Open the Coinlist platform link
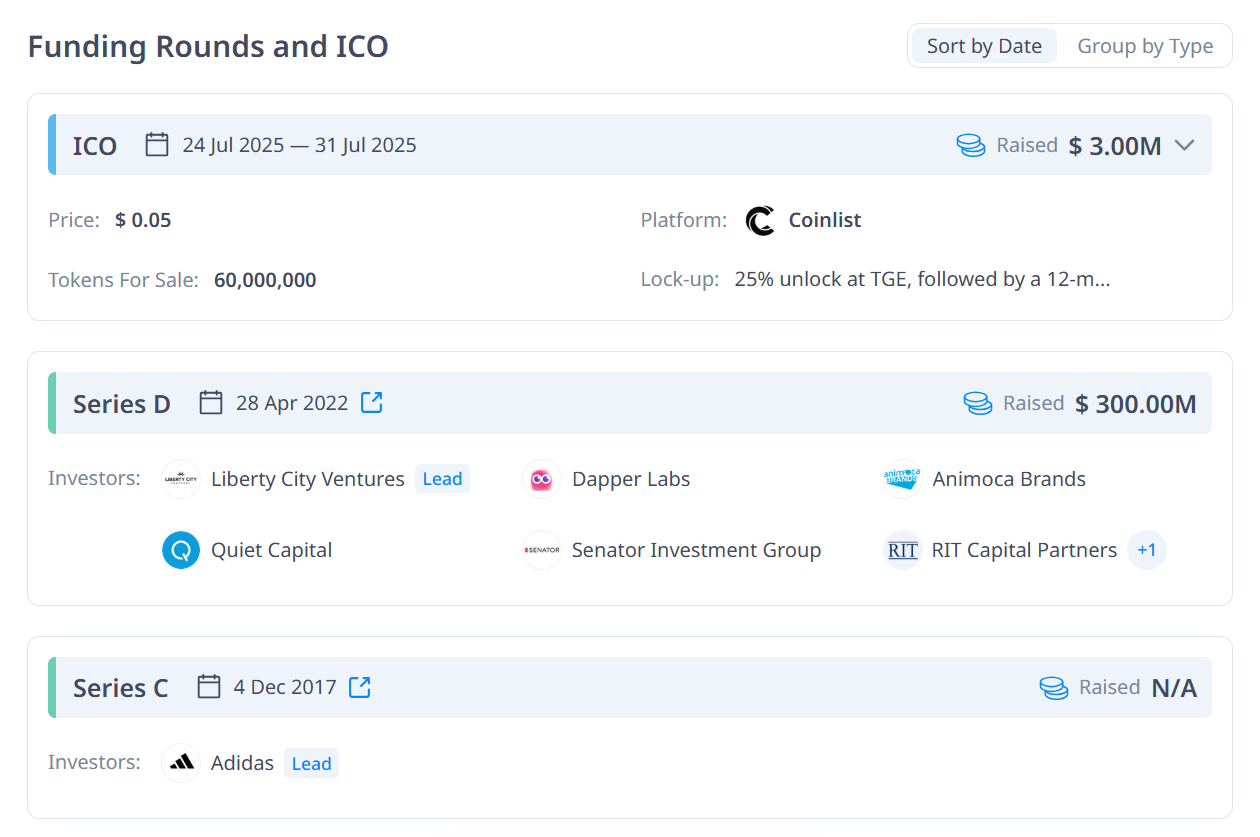The image size is (1260, 837). [x=825, y=220]
